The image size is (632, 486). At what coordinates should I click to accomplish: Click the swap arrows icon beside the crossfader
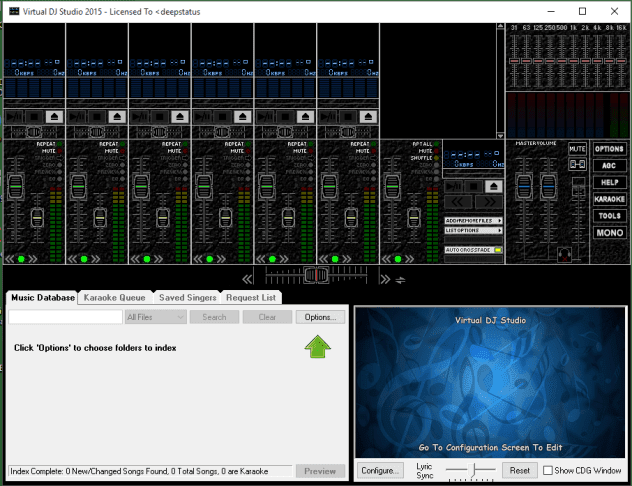[400, 280]
